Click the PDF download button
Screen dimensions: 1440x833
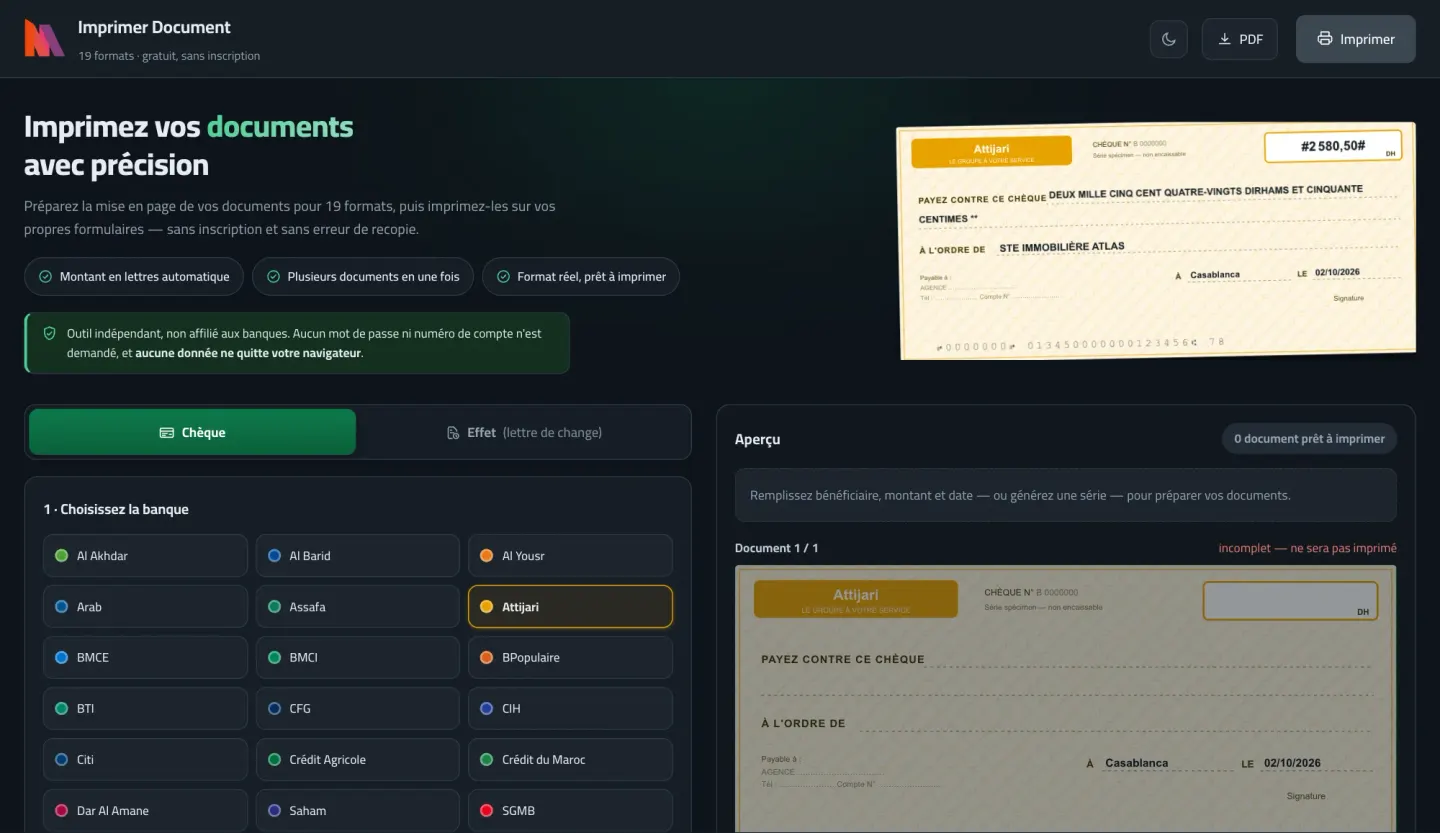click(x=1240, y=39)
